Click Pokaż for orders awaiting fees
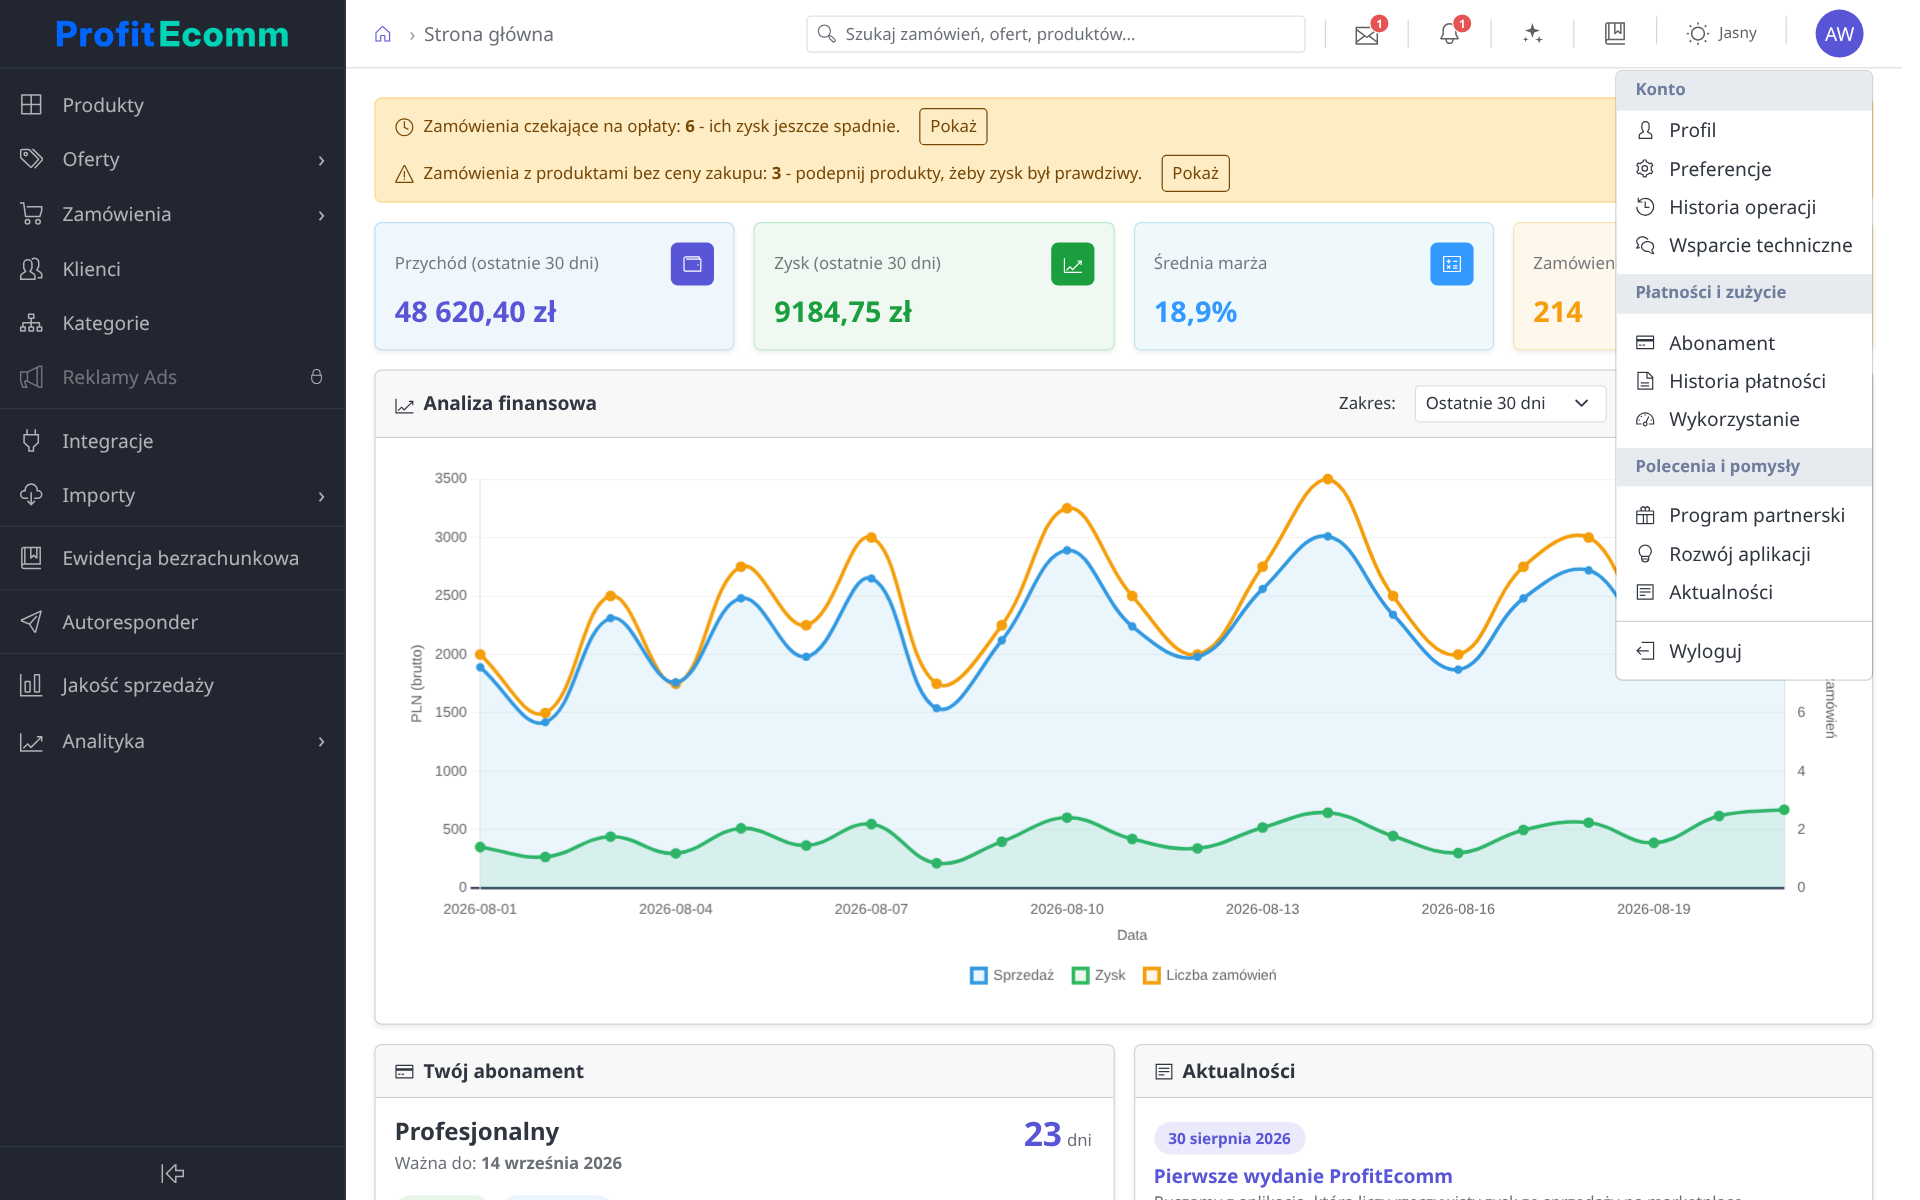1920x1200 pixels. click(x=953, y=127)
